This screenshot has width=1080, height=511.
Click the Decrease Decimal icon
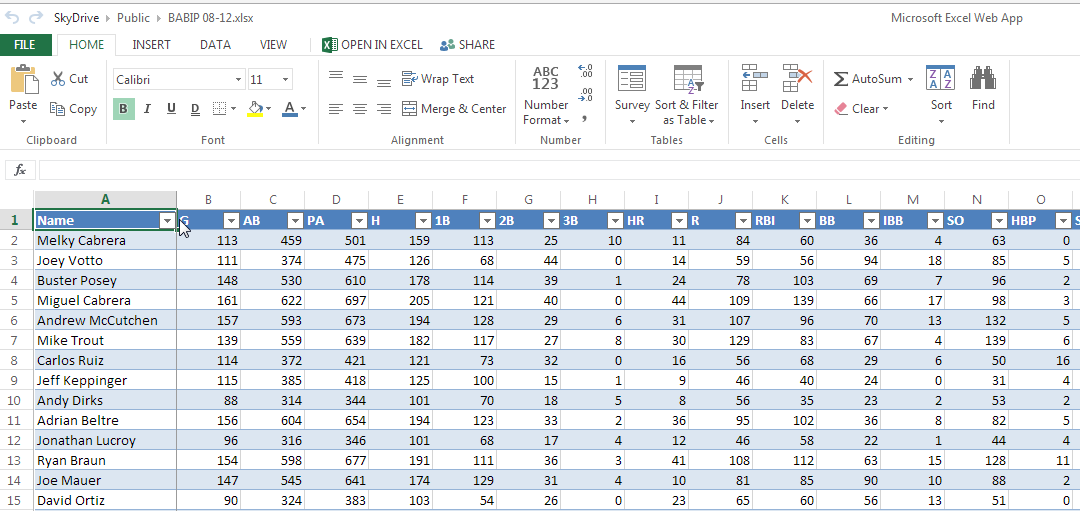(x=586, y=94)
